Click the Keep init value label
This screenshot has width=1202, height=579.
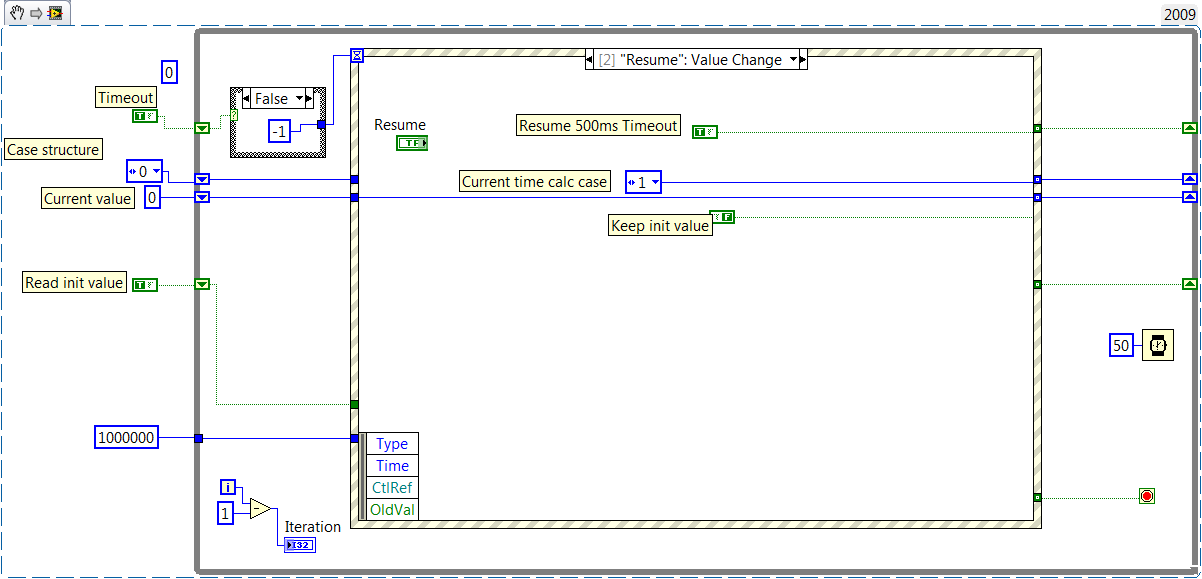[x=660, y=226]
